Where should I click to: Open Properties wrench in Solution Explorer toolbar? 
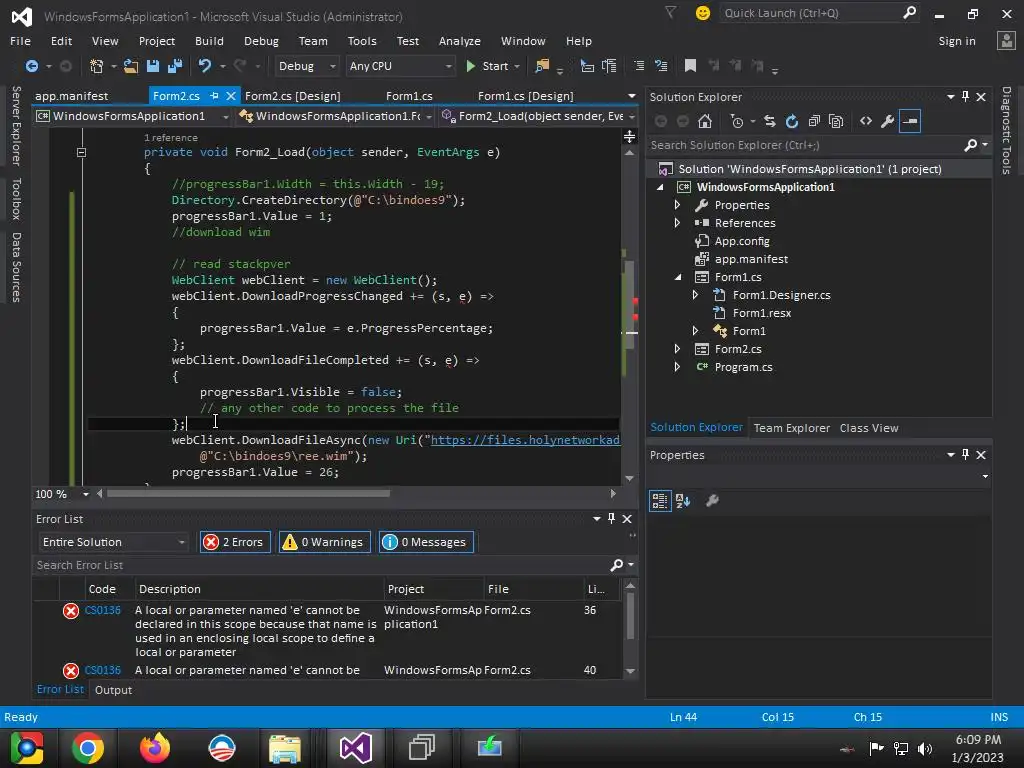[888, 121]
